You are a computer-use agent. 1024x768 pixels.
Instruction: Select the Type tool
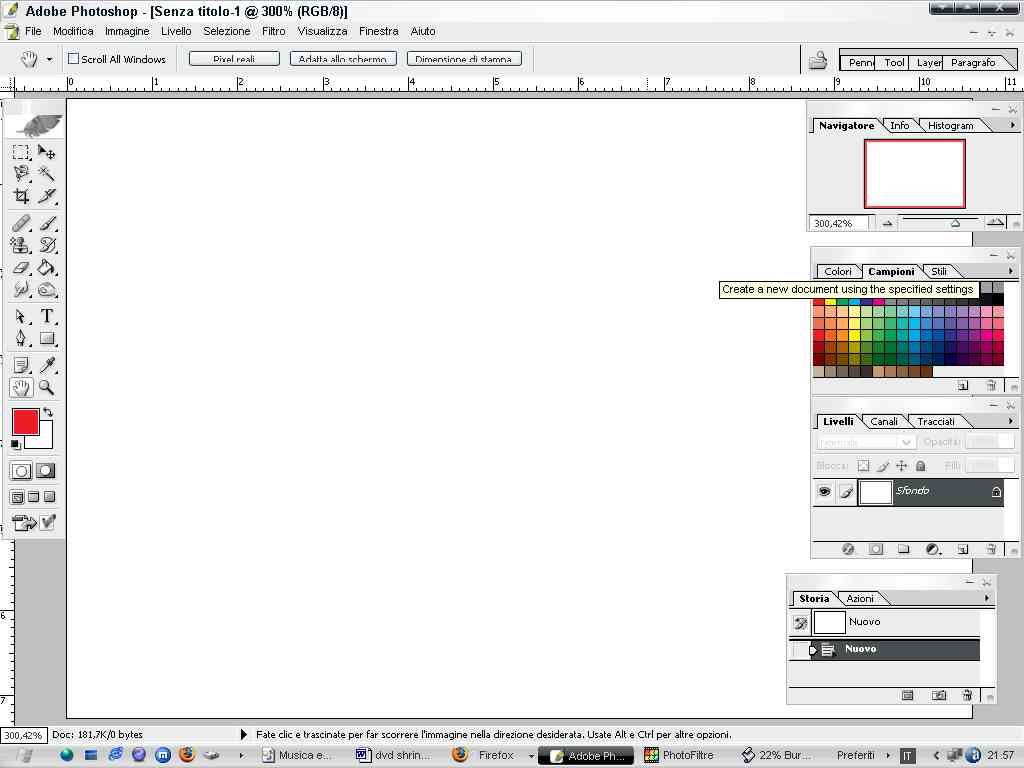(x=46, y=317)
